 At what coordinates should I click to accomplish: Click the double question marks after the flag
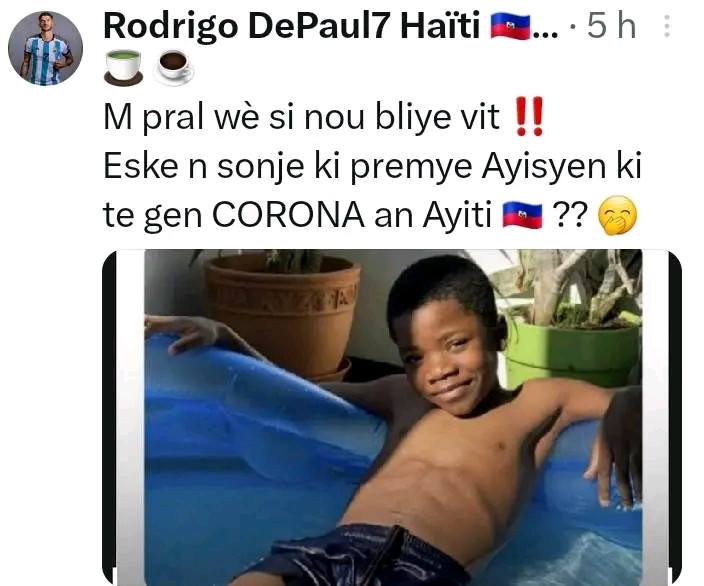point(569,215)
